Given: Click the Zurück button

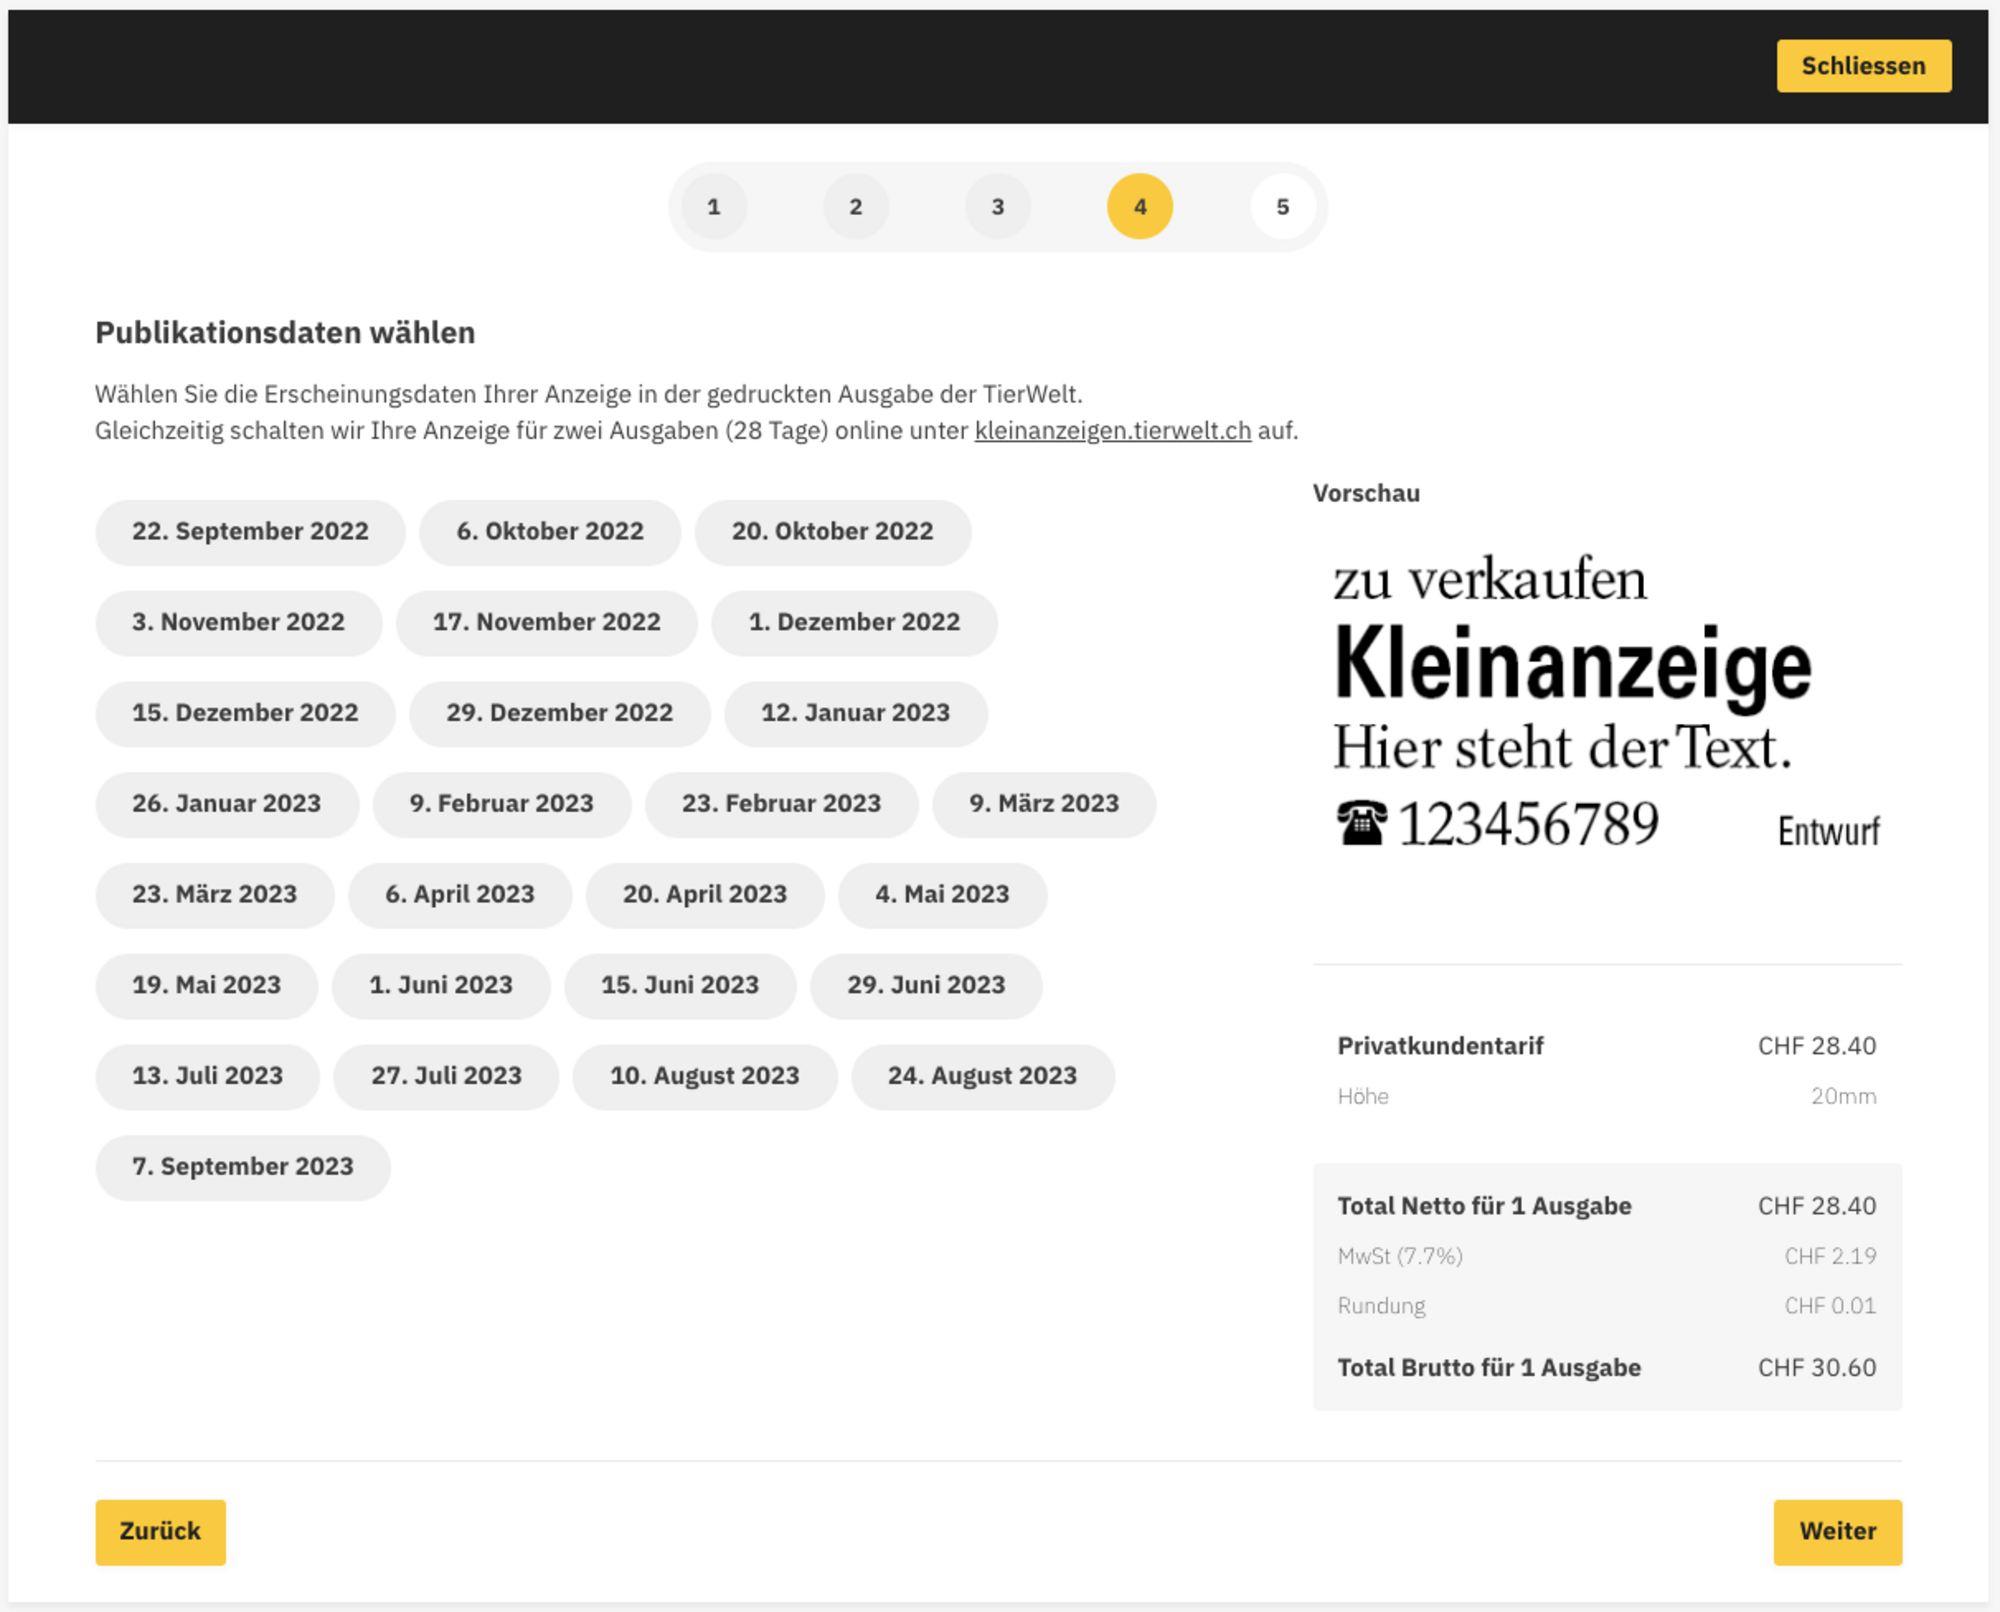Looking at the screenshot, I should point(160,1532).
